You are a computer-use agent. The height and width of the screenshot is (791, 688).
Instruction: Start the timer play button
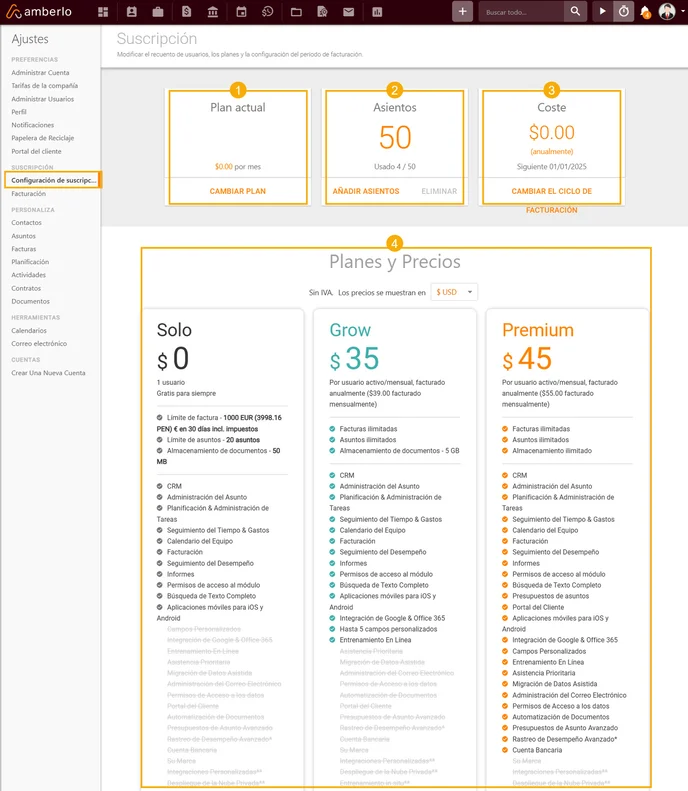[x=602, y=12]
